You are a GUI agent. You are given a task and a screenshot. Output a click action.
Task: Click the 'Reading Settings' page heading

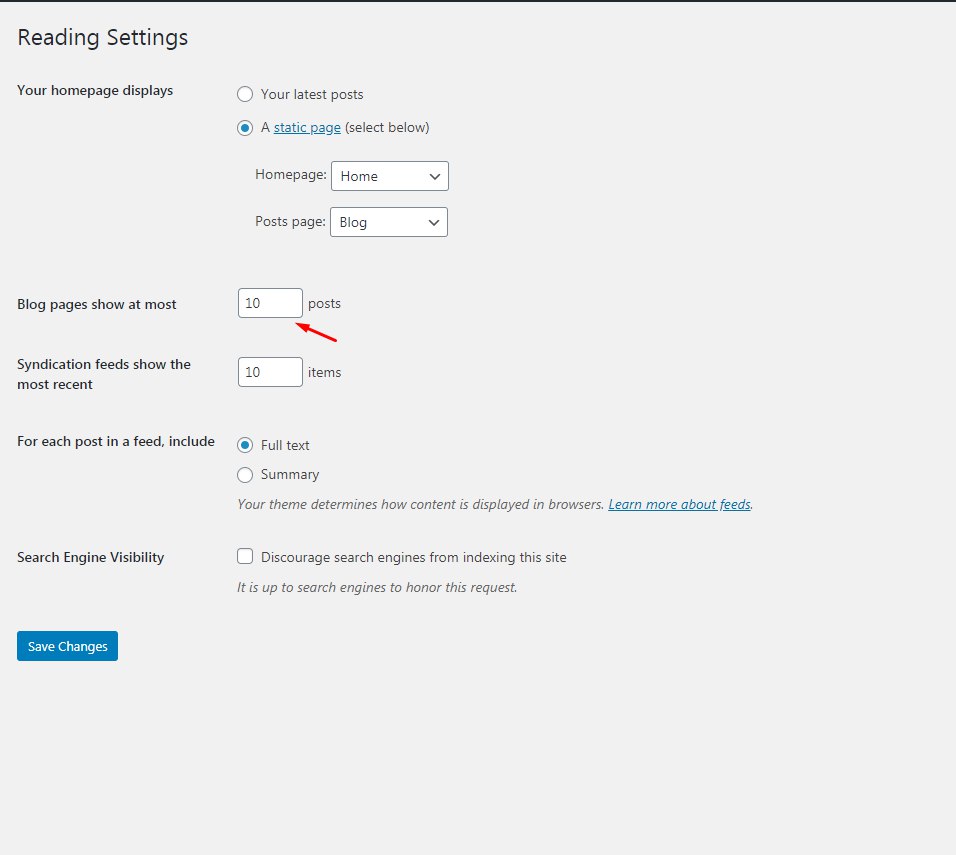[102, 37]
